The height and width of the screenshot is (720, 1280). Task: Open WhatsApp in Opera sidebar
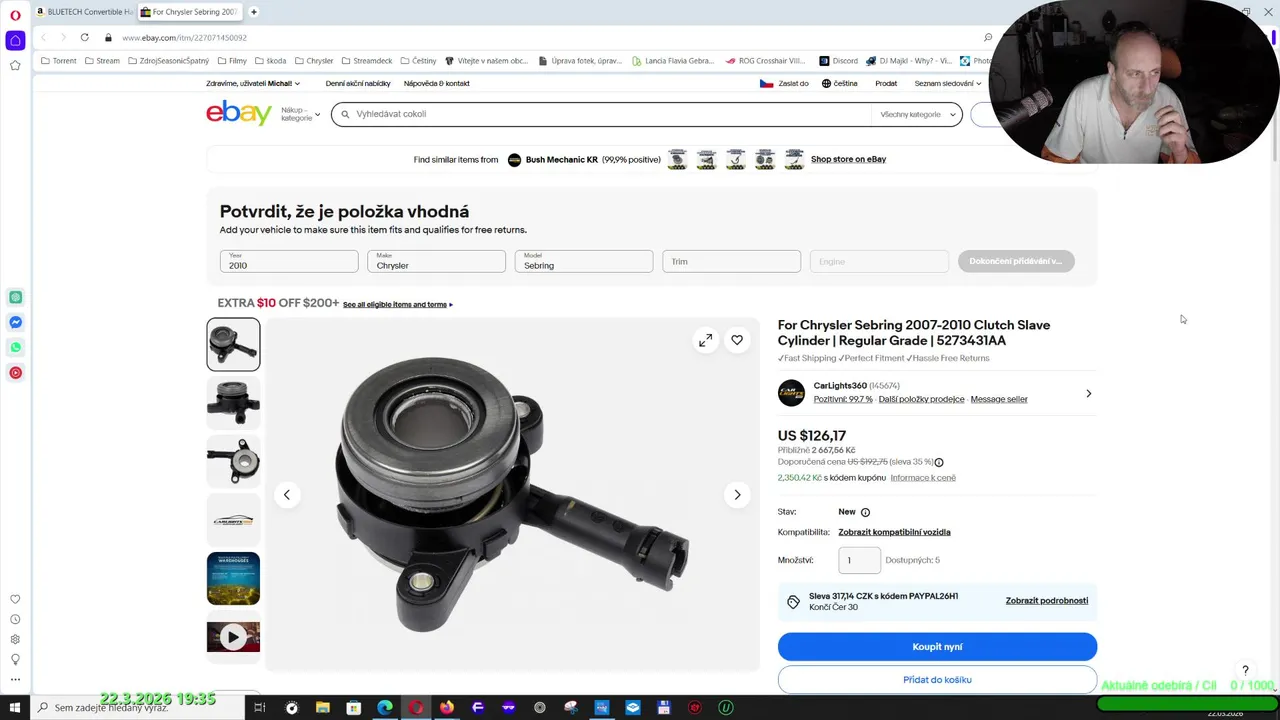coord(15,347)
